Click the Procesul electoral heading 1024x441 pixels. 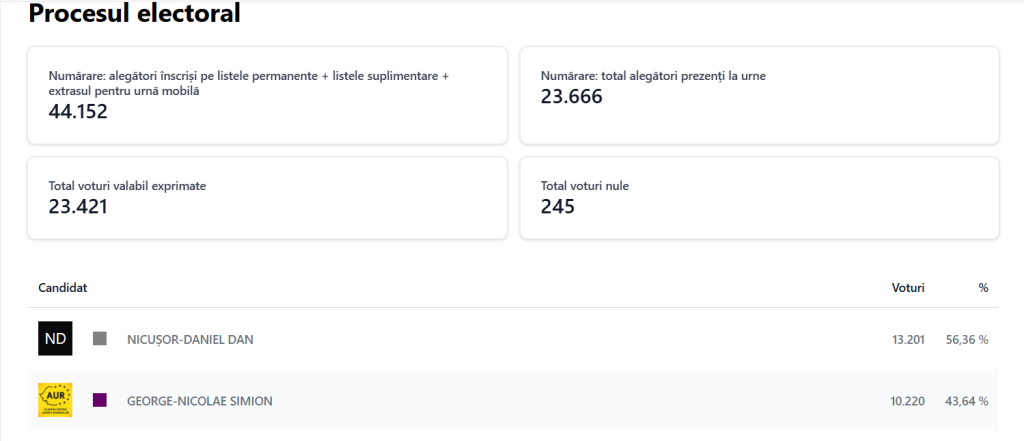tap(134, 14)
